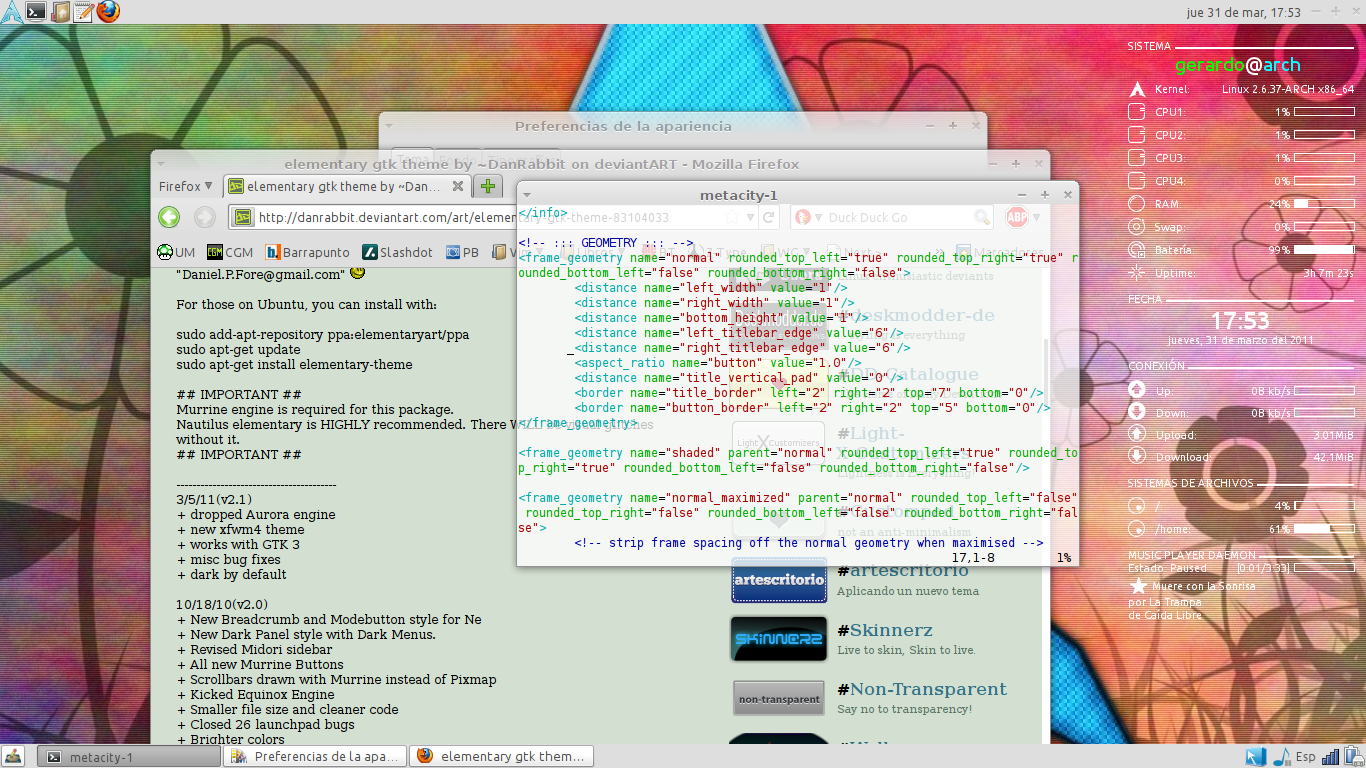Follow the #Non-Transparent link
The image size is (1366, 768).
[x=921, y=689]
